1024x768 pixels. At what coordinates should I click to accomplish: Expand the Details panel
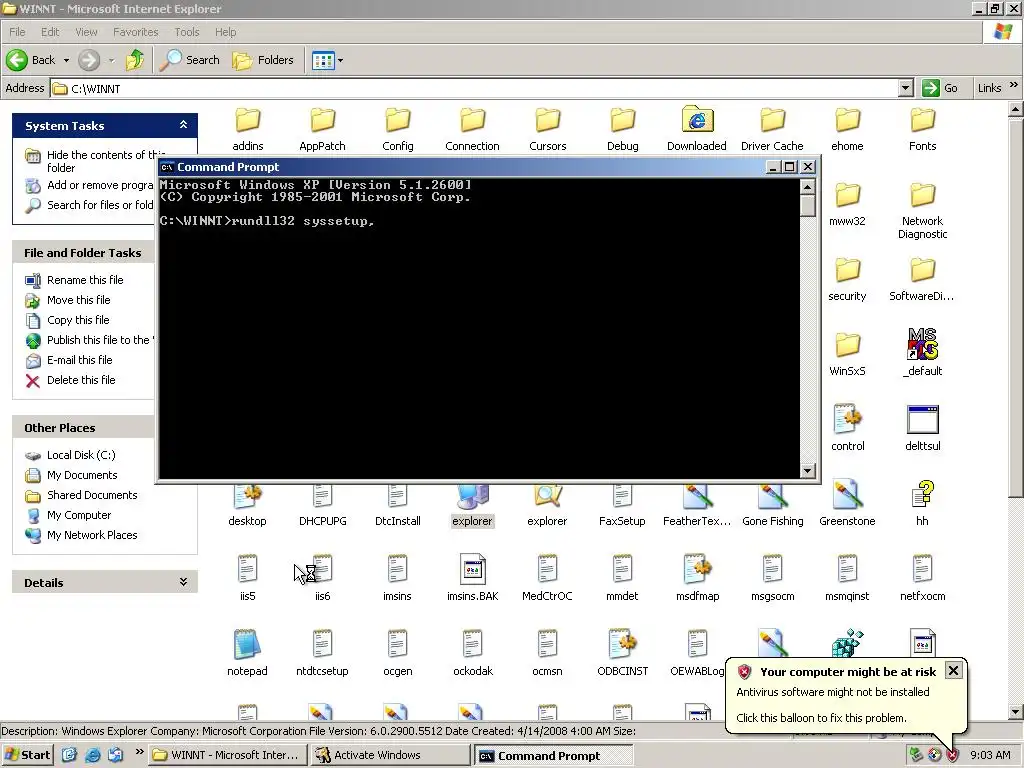click(x=184, y=582)
